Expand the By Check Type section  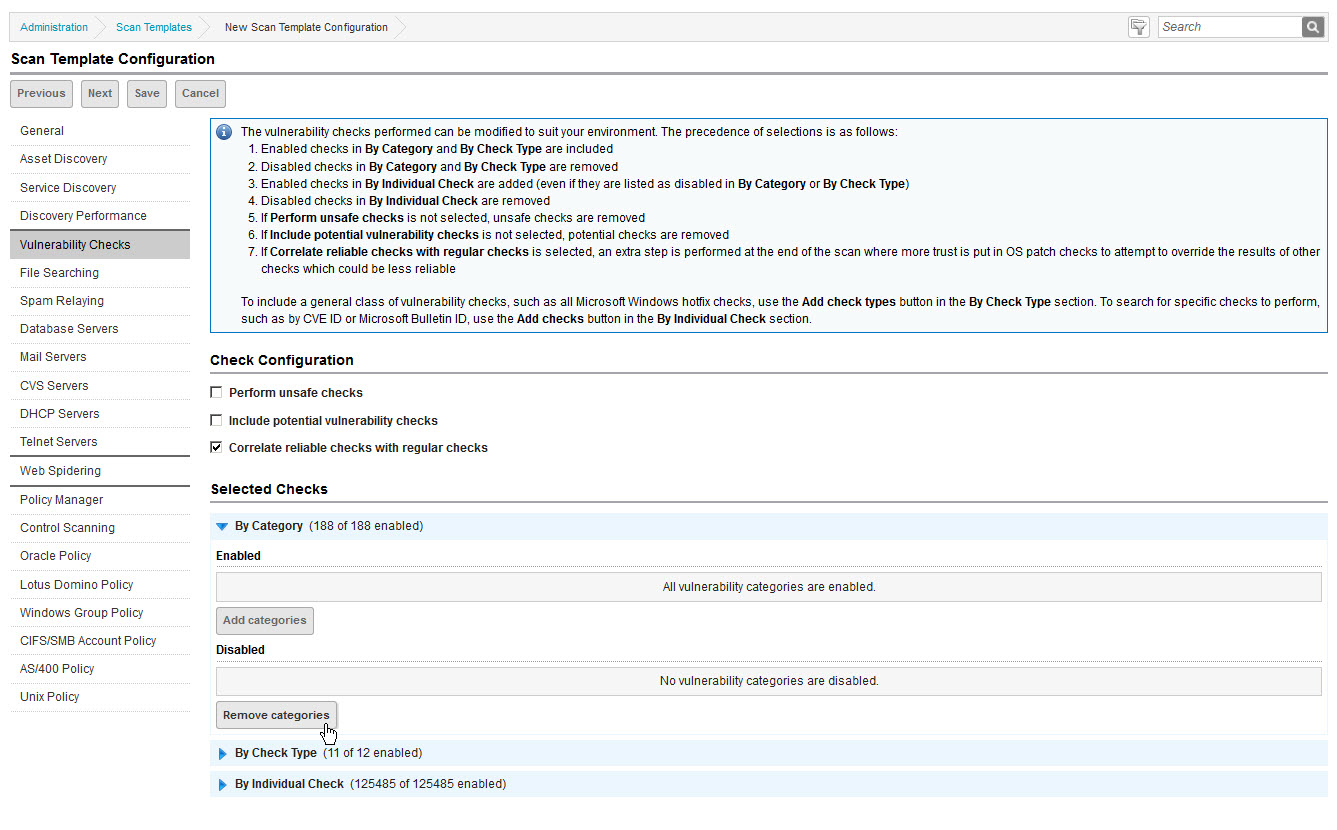click(x=222, y=753)
